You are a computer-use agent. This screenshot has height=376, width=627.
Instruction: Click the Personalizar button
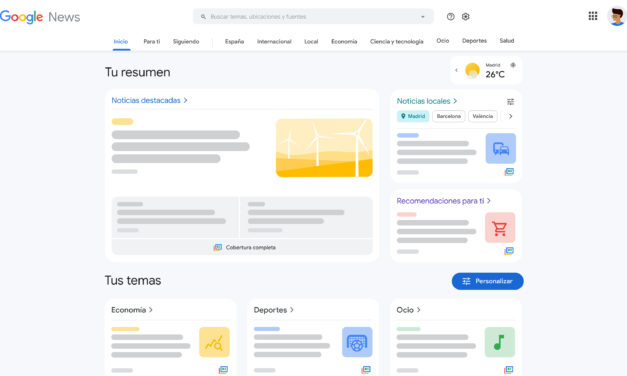pyautogui.click(x=487, y=281)
